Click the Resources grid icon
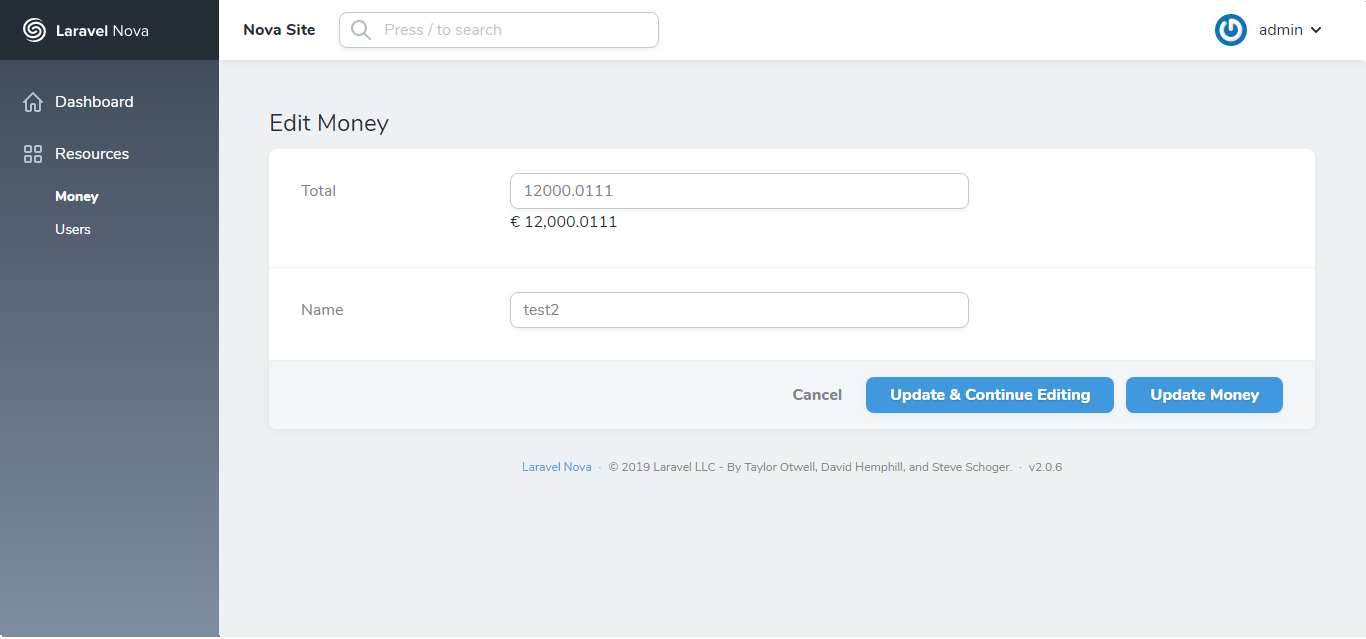1366x639 pixels. coord(33,154)
